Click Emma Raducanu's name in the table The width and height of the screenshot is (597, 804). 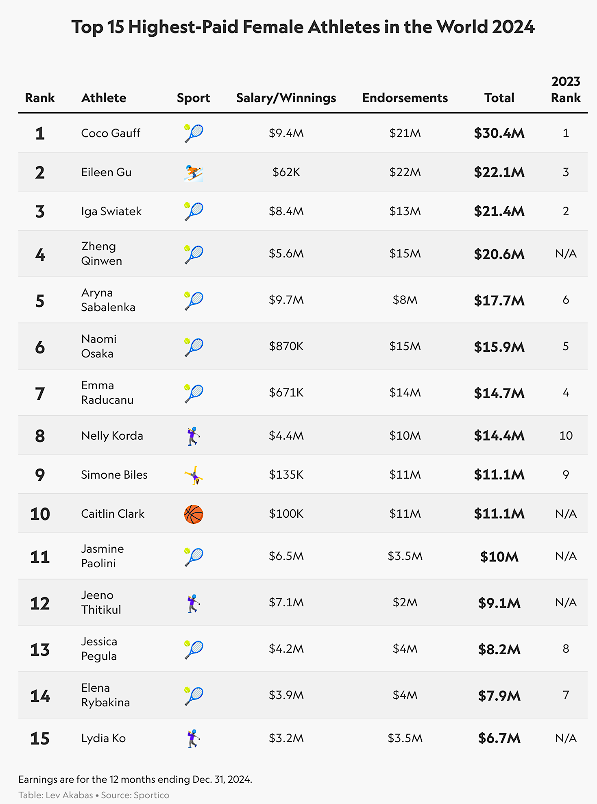coord(107,392)
